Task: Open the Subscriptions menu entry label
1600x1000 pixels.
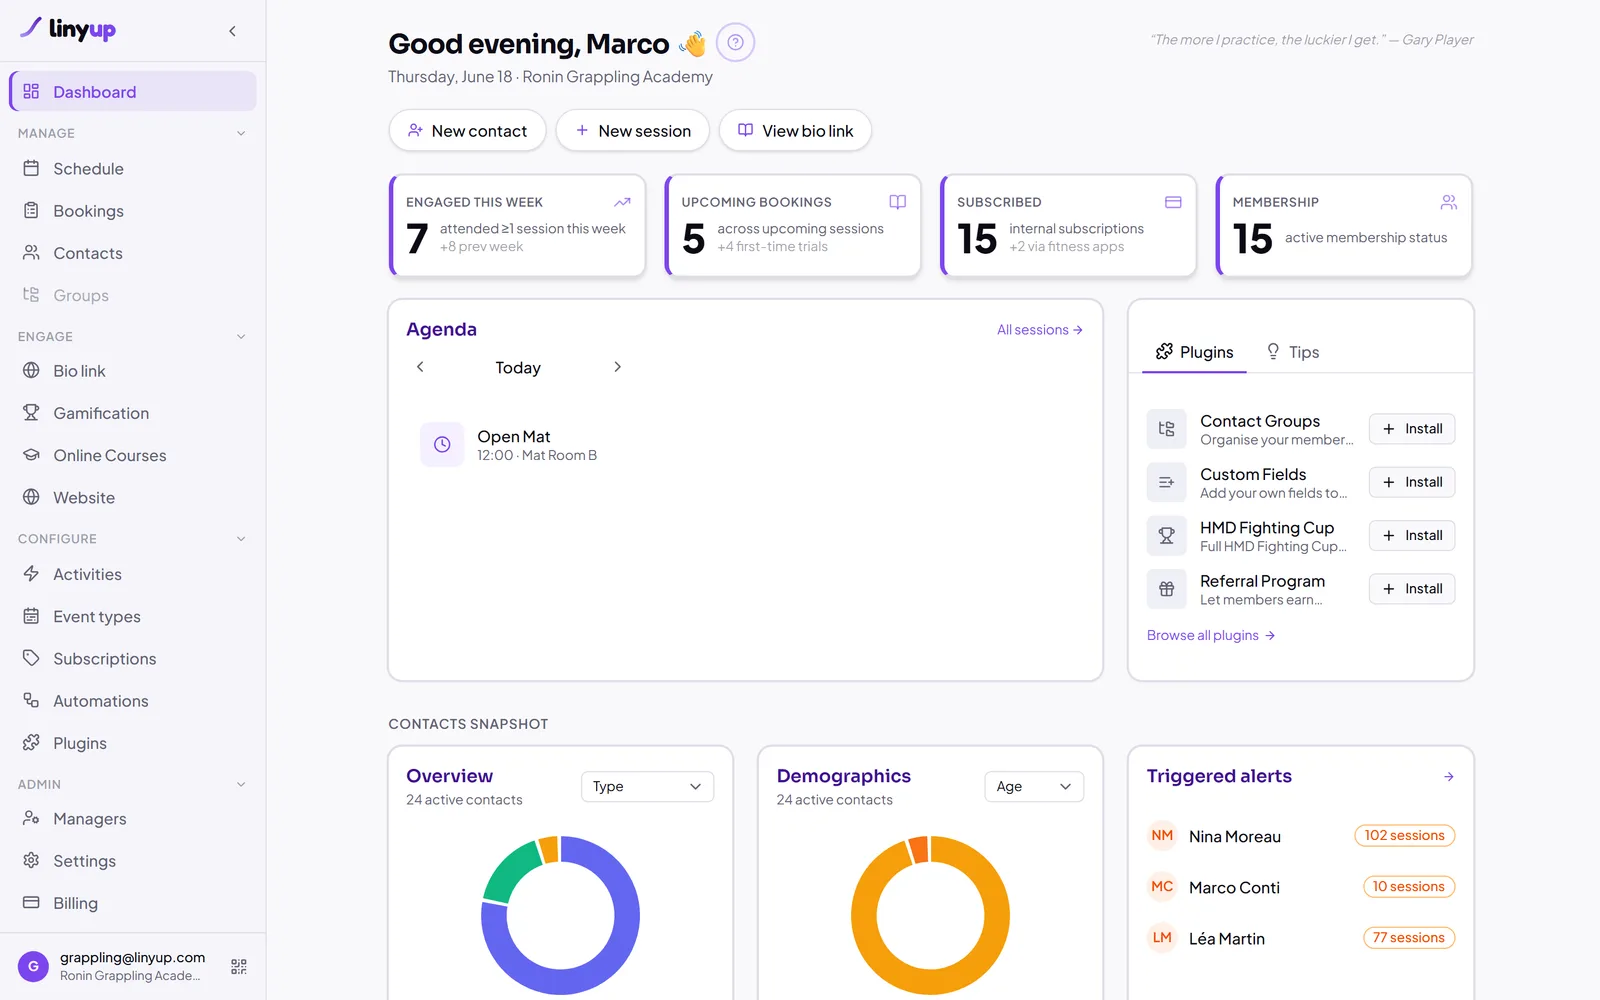Action: click(x=105, y=659)
